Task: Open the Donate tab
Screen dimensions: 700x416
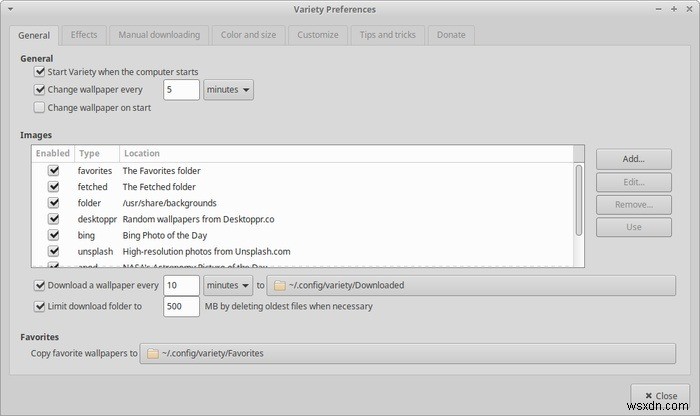Action: 451,35
